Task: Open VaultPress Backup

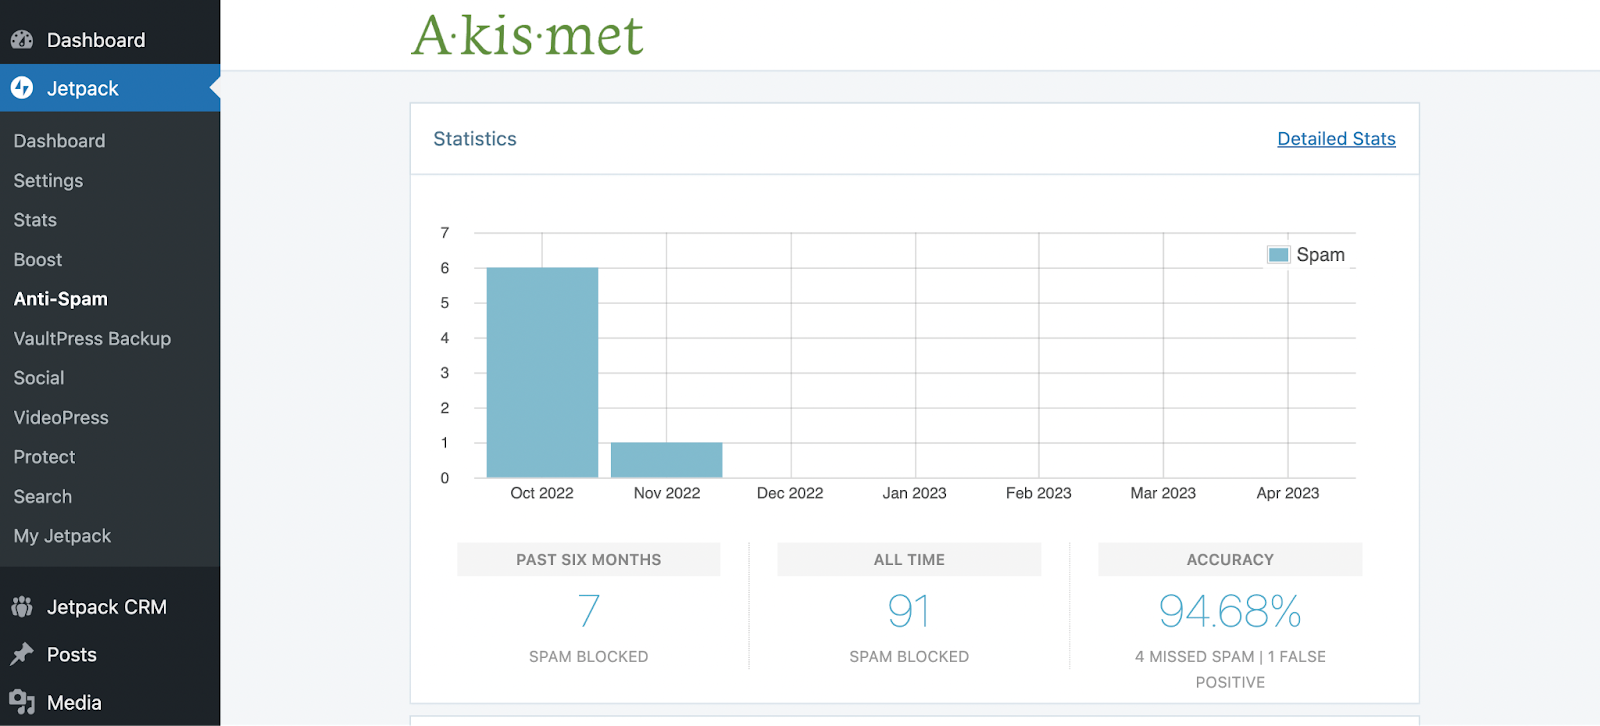Action: (92, 339)
